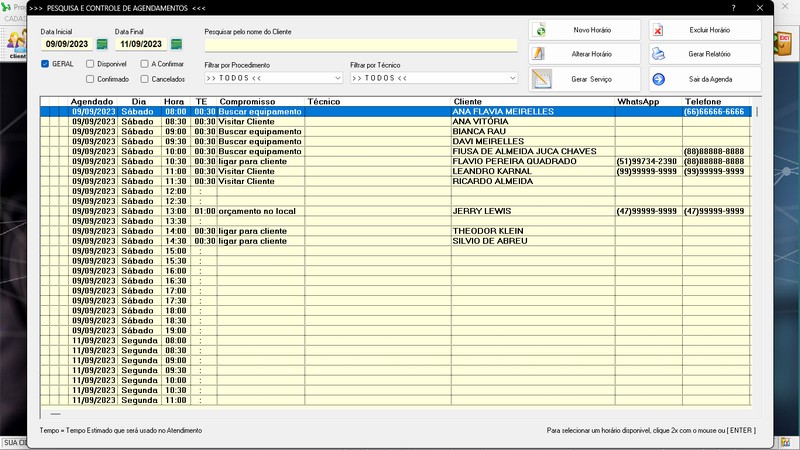Viewport: 800px width, 450px height.
Task: Select Segunda 08:00 time slot
Action: point(395,340)
